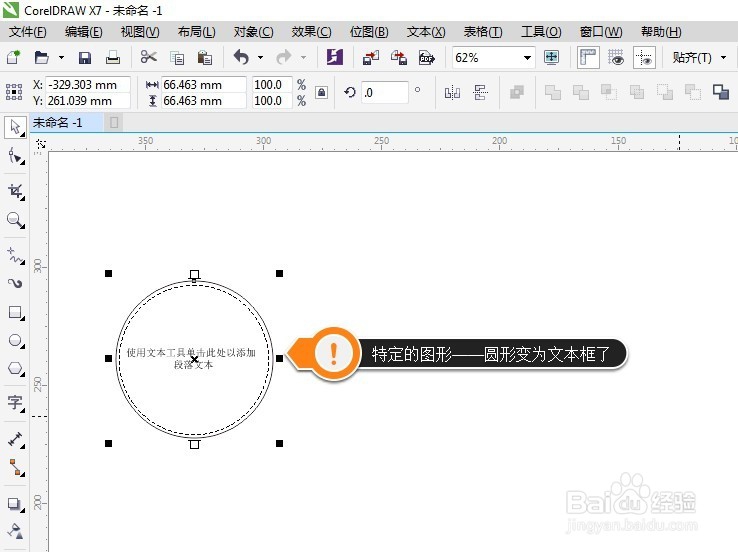
Task: Click the wrap text alignment icon
Action: coord(480,92)
